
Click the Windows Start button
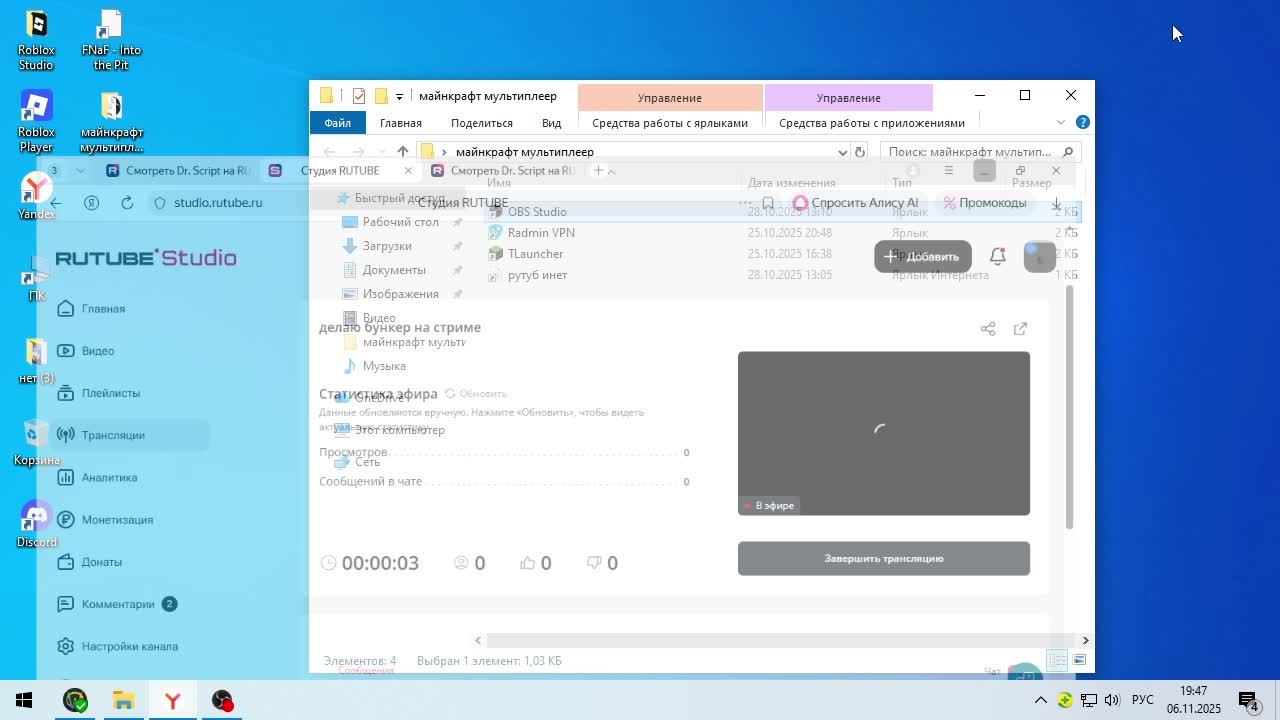(x=24, y=700)
